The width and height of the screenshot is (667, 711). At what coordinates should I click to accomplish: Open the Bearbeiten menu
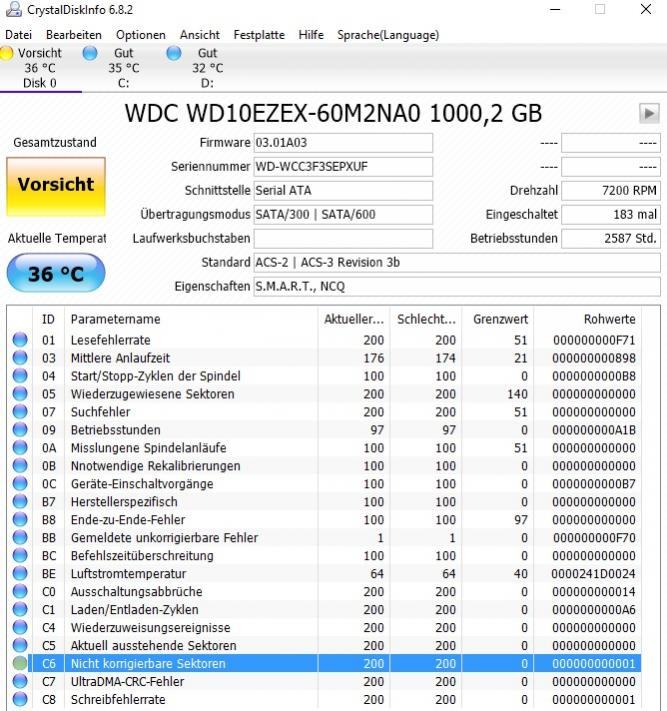pos(73,35)
